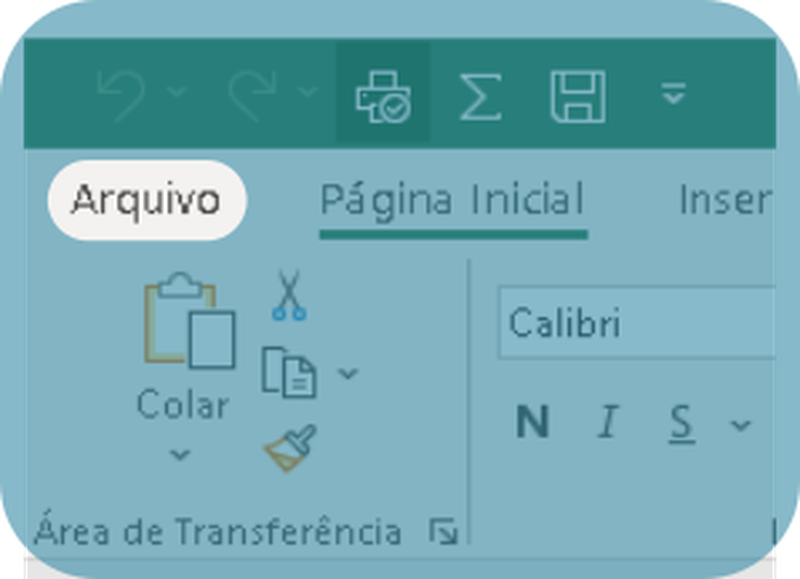800x579 pixels.
Task: Click the Print Preview icon in quick access toolbar
Action: point(383,96)
